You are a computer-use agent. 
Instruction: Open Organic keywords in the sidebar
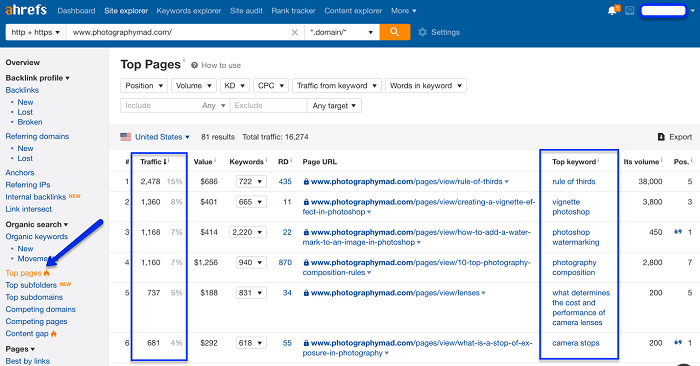click(37, 237)
